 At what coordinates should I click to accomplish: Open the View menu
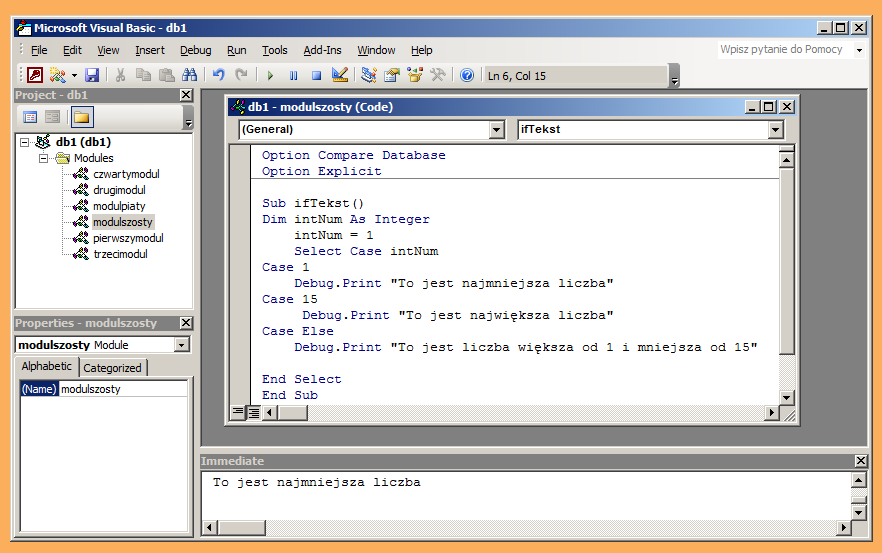click(108, 50)
